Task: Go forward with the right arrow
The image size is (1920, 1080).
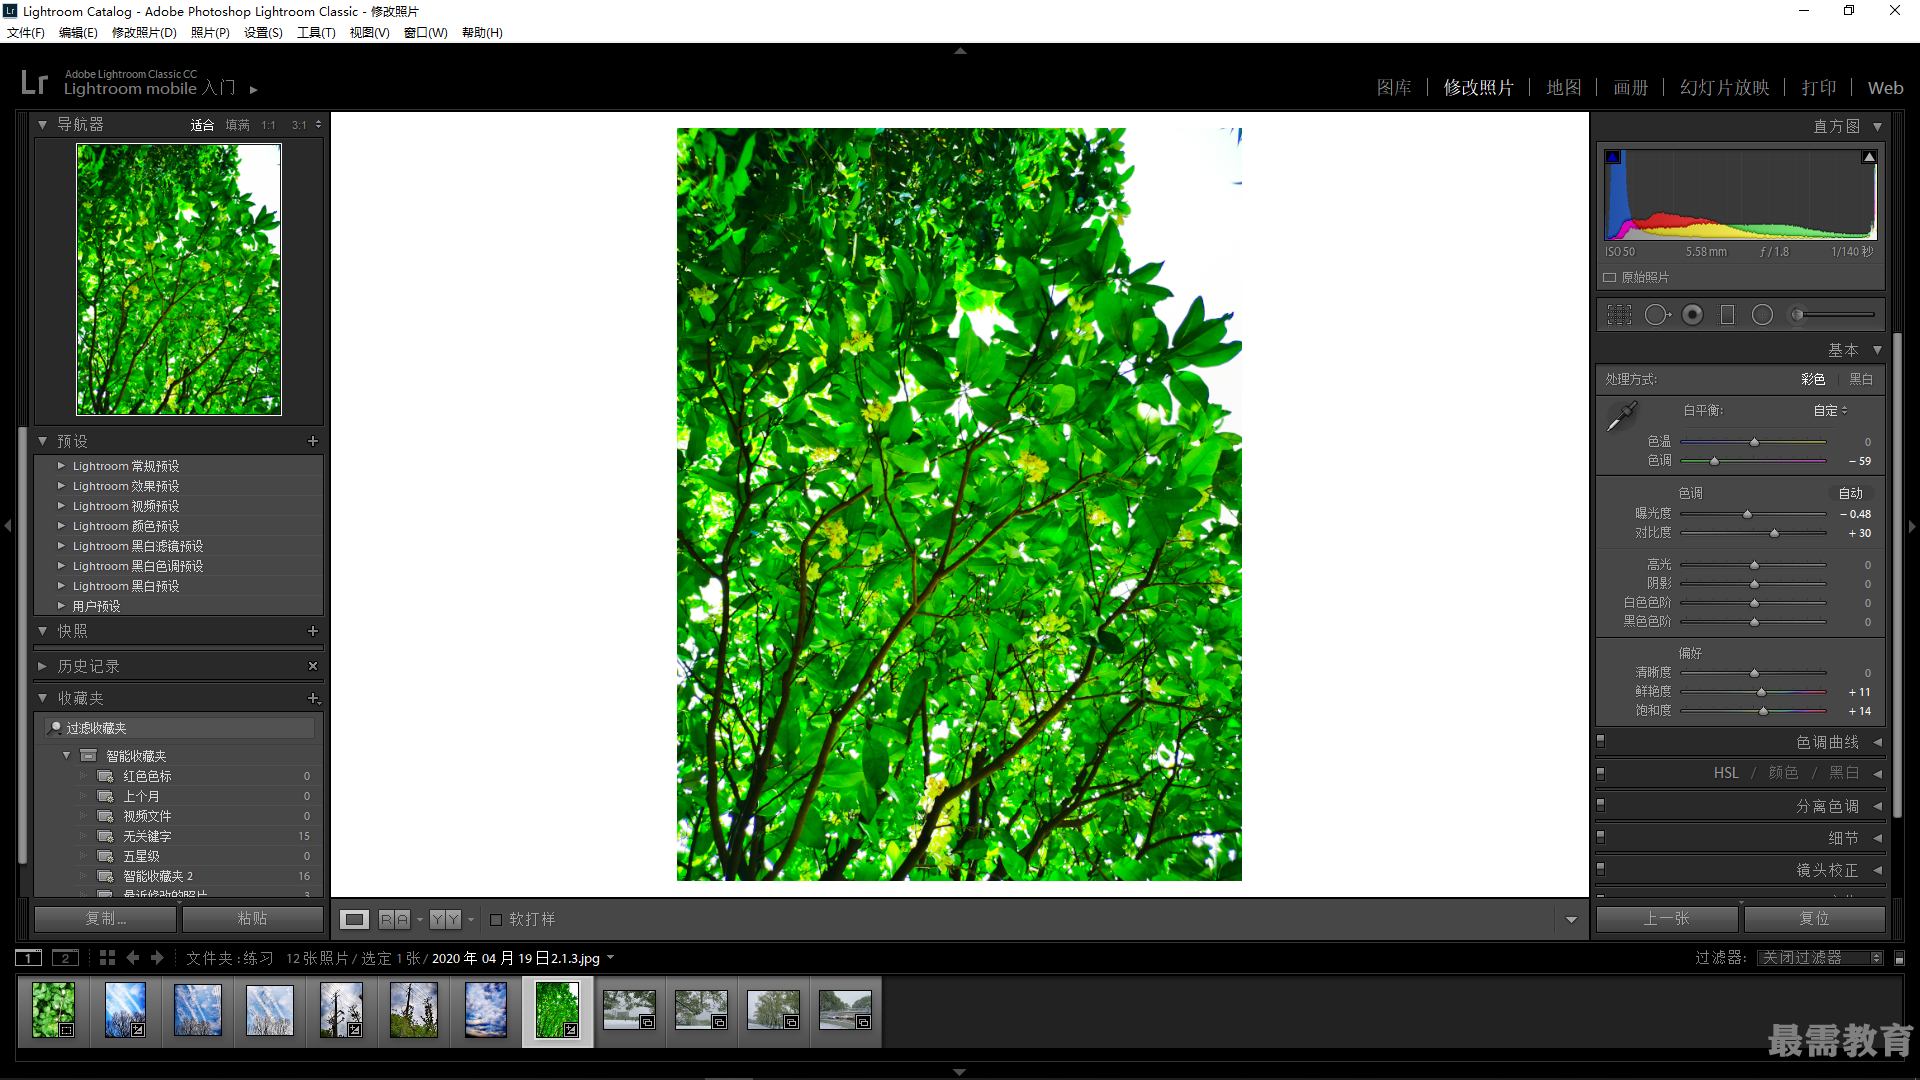Action: (x=157, y=958)
